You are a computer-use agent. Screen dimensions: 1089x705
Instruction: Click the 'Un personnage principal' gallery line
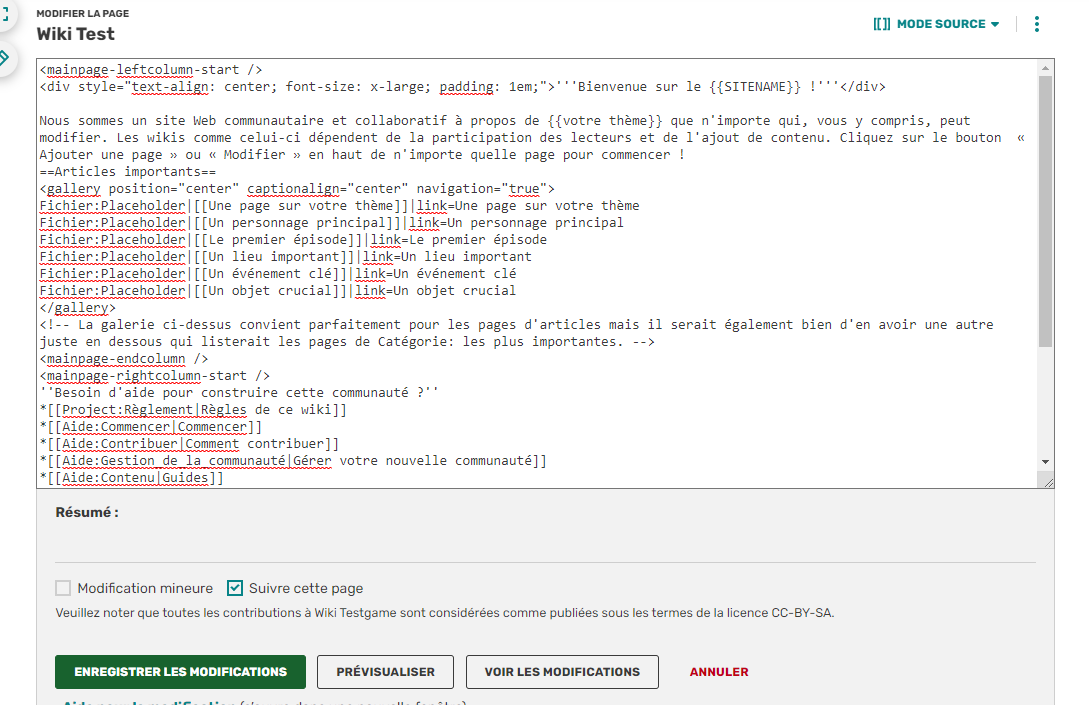(x=331, y=223)
